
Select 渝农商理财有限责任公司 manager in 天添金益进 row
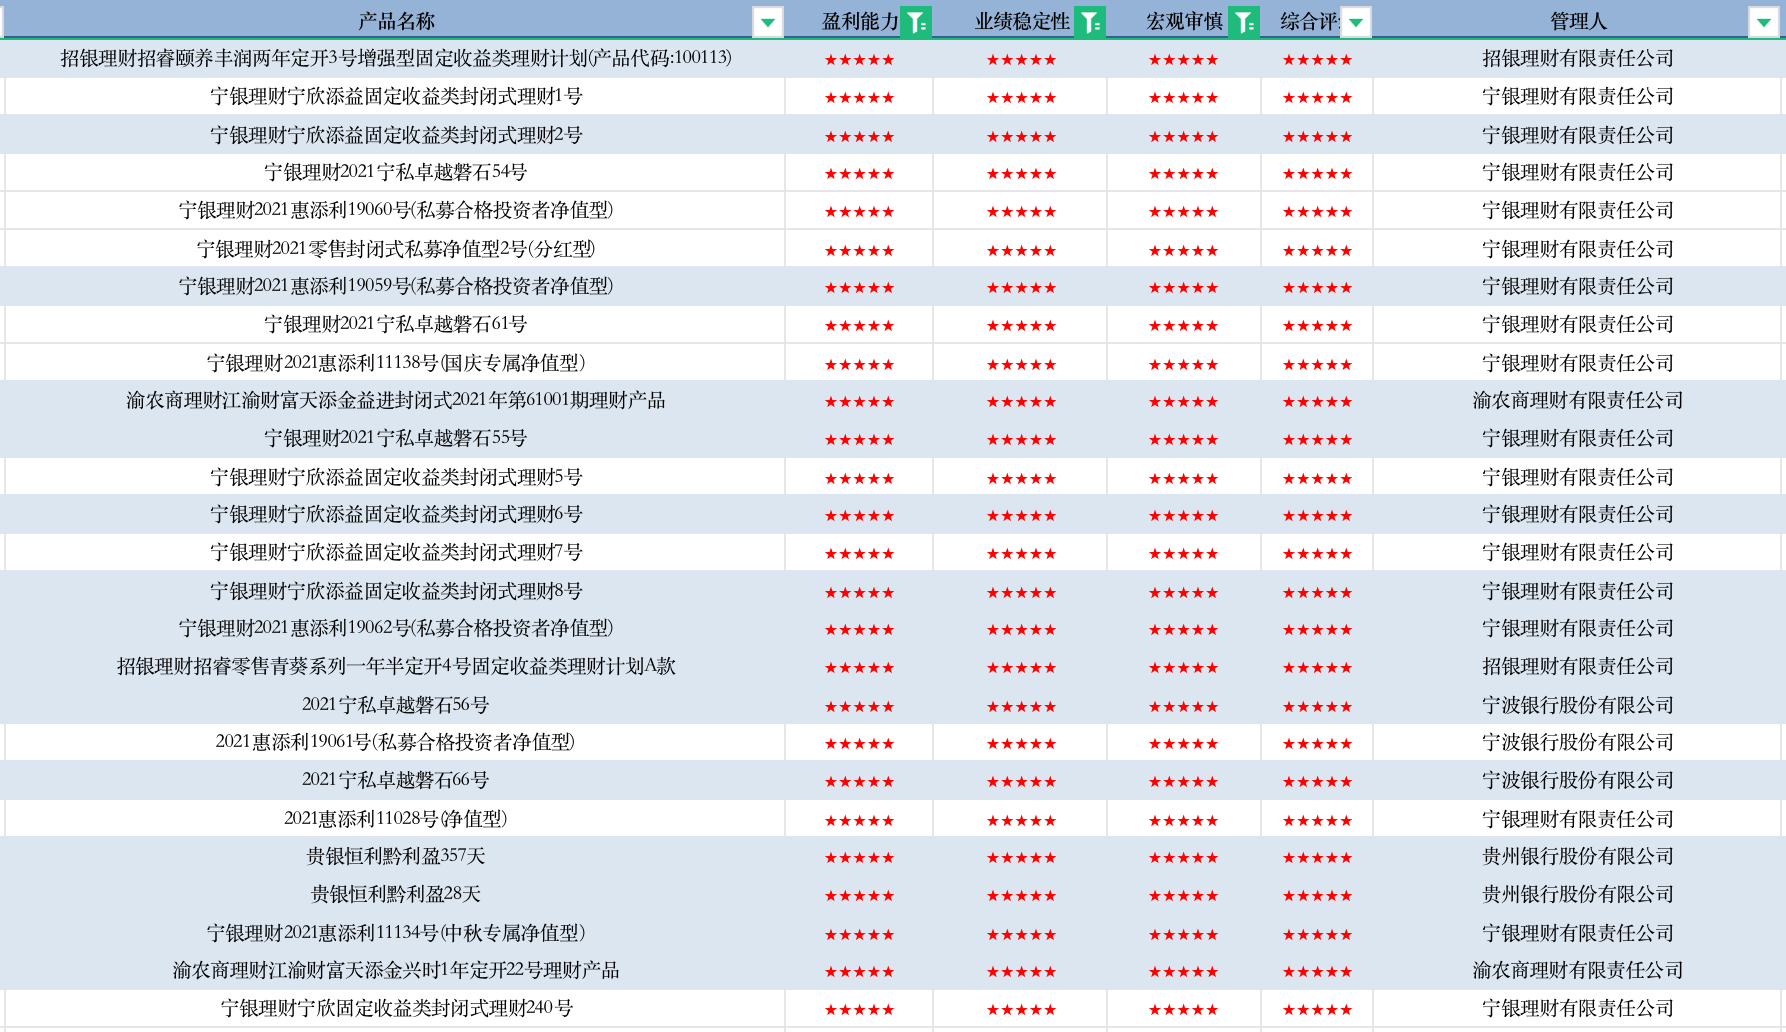(1577, 400)
